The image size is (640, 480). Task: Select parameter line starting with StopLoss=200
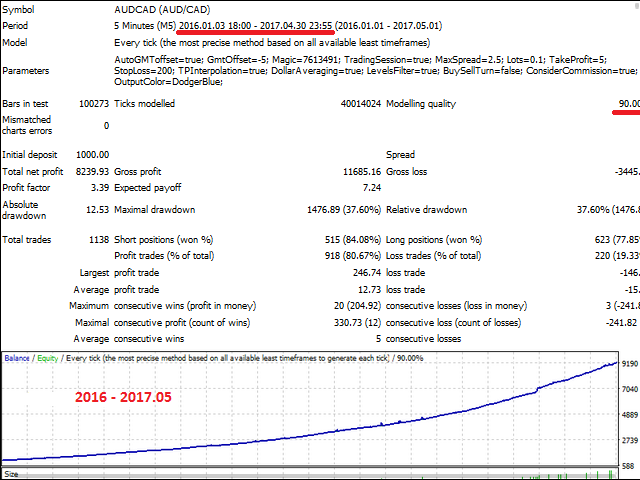click(x=376, y=71)
